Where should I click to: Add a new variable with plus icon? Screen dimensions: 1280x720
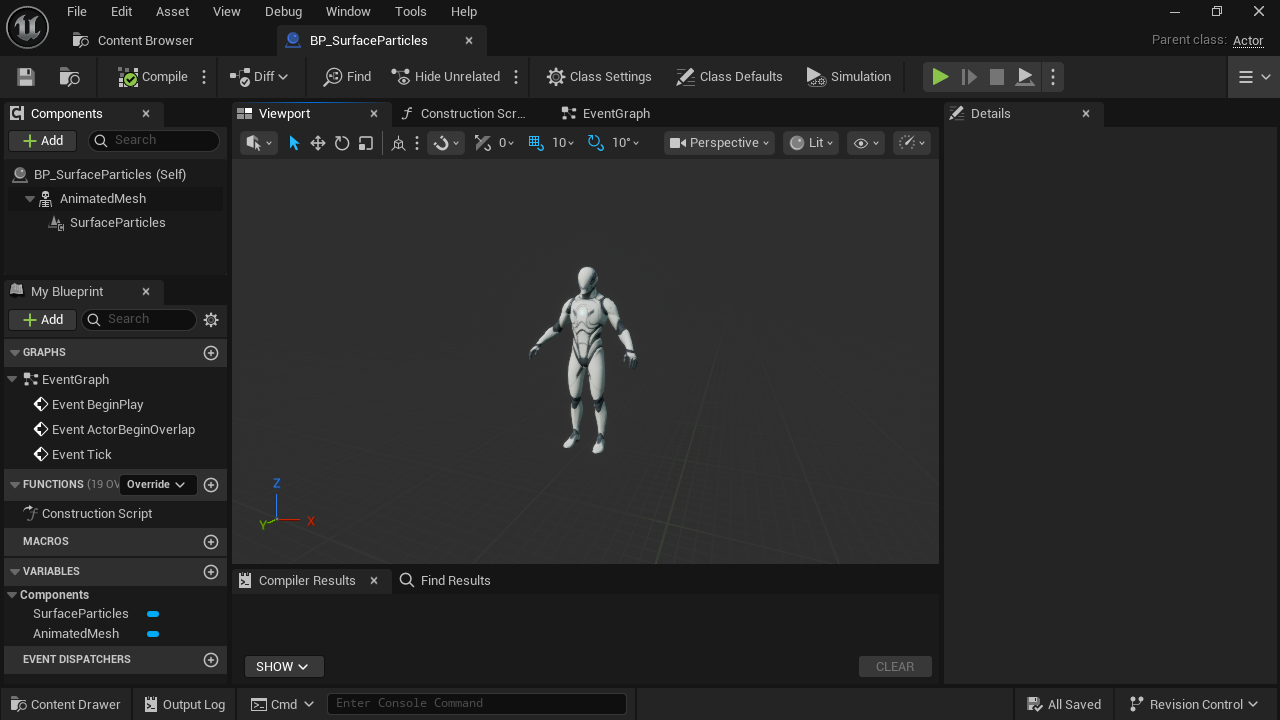point(211,572)
